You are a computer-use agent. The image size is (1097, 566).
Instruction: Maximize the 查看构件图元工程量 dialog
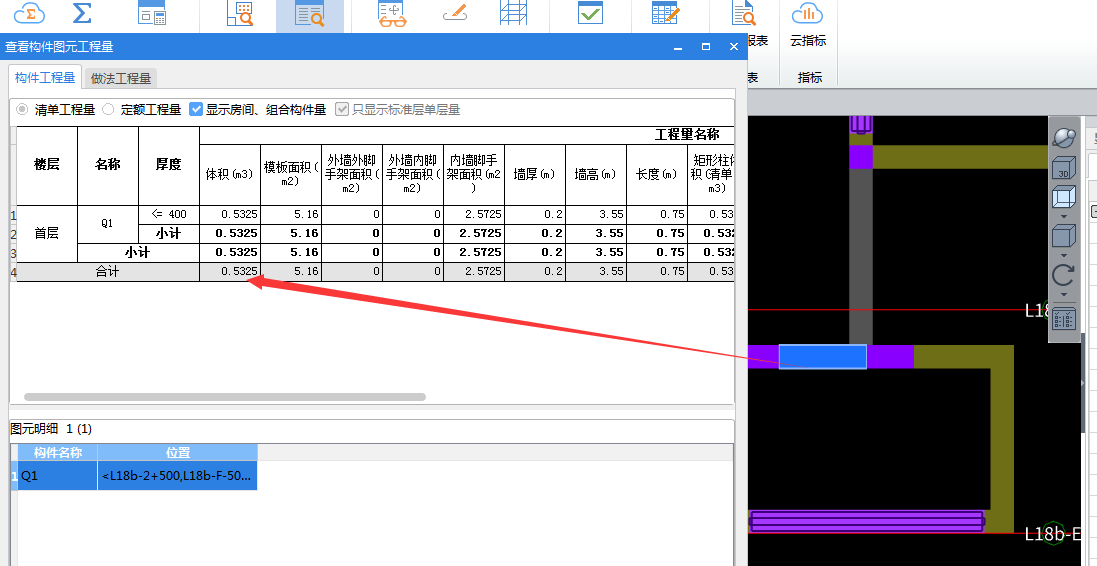(706, 47)
